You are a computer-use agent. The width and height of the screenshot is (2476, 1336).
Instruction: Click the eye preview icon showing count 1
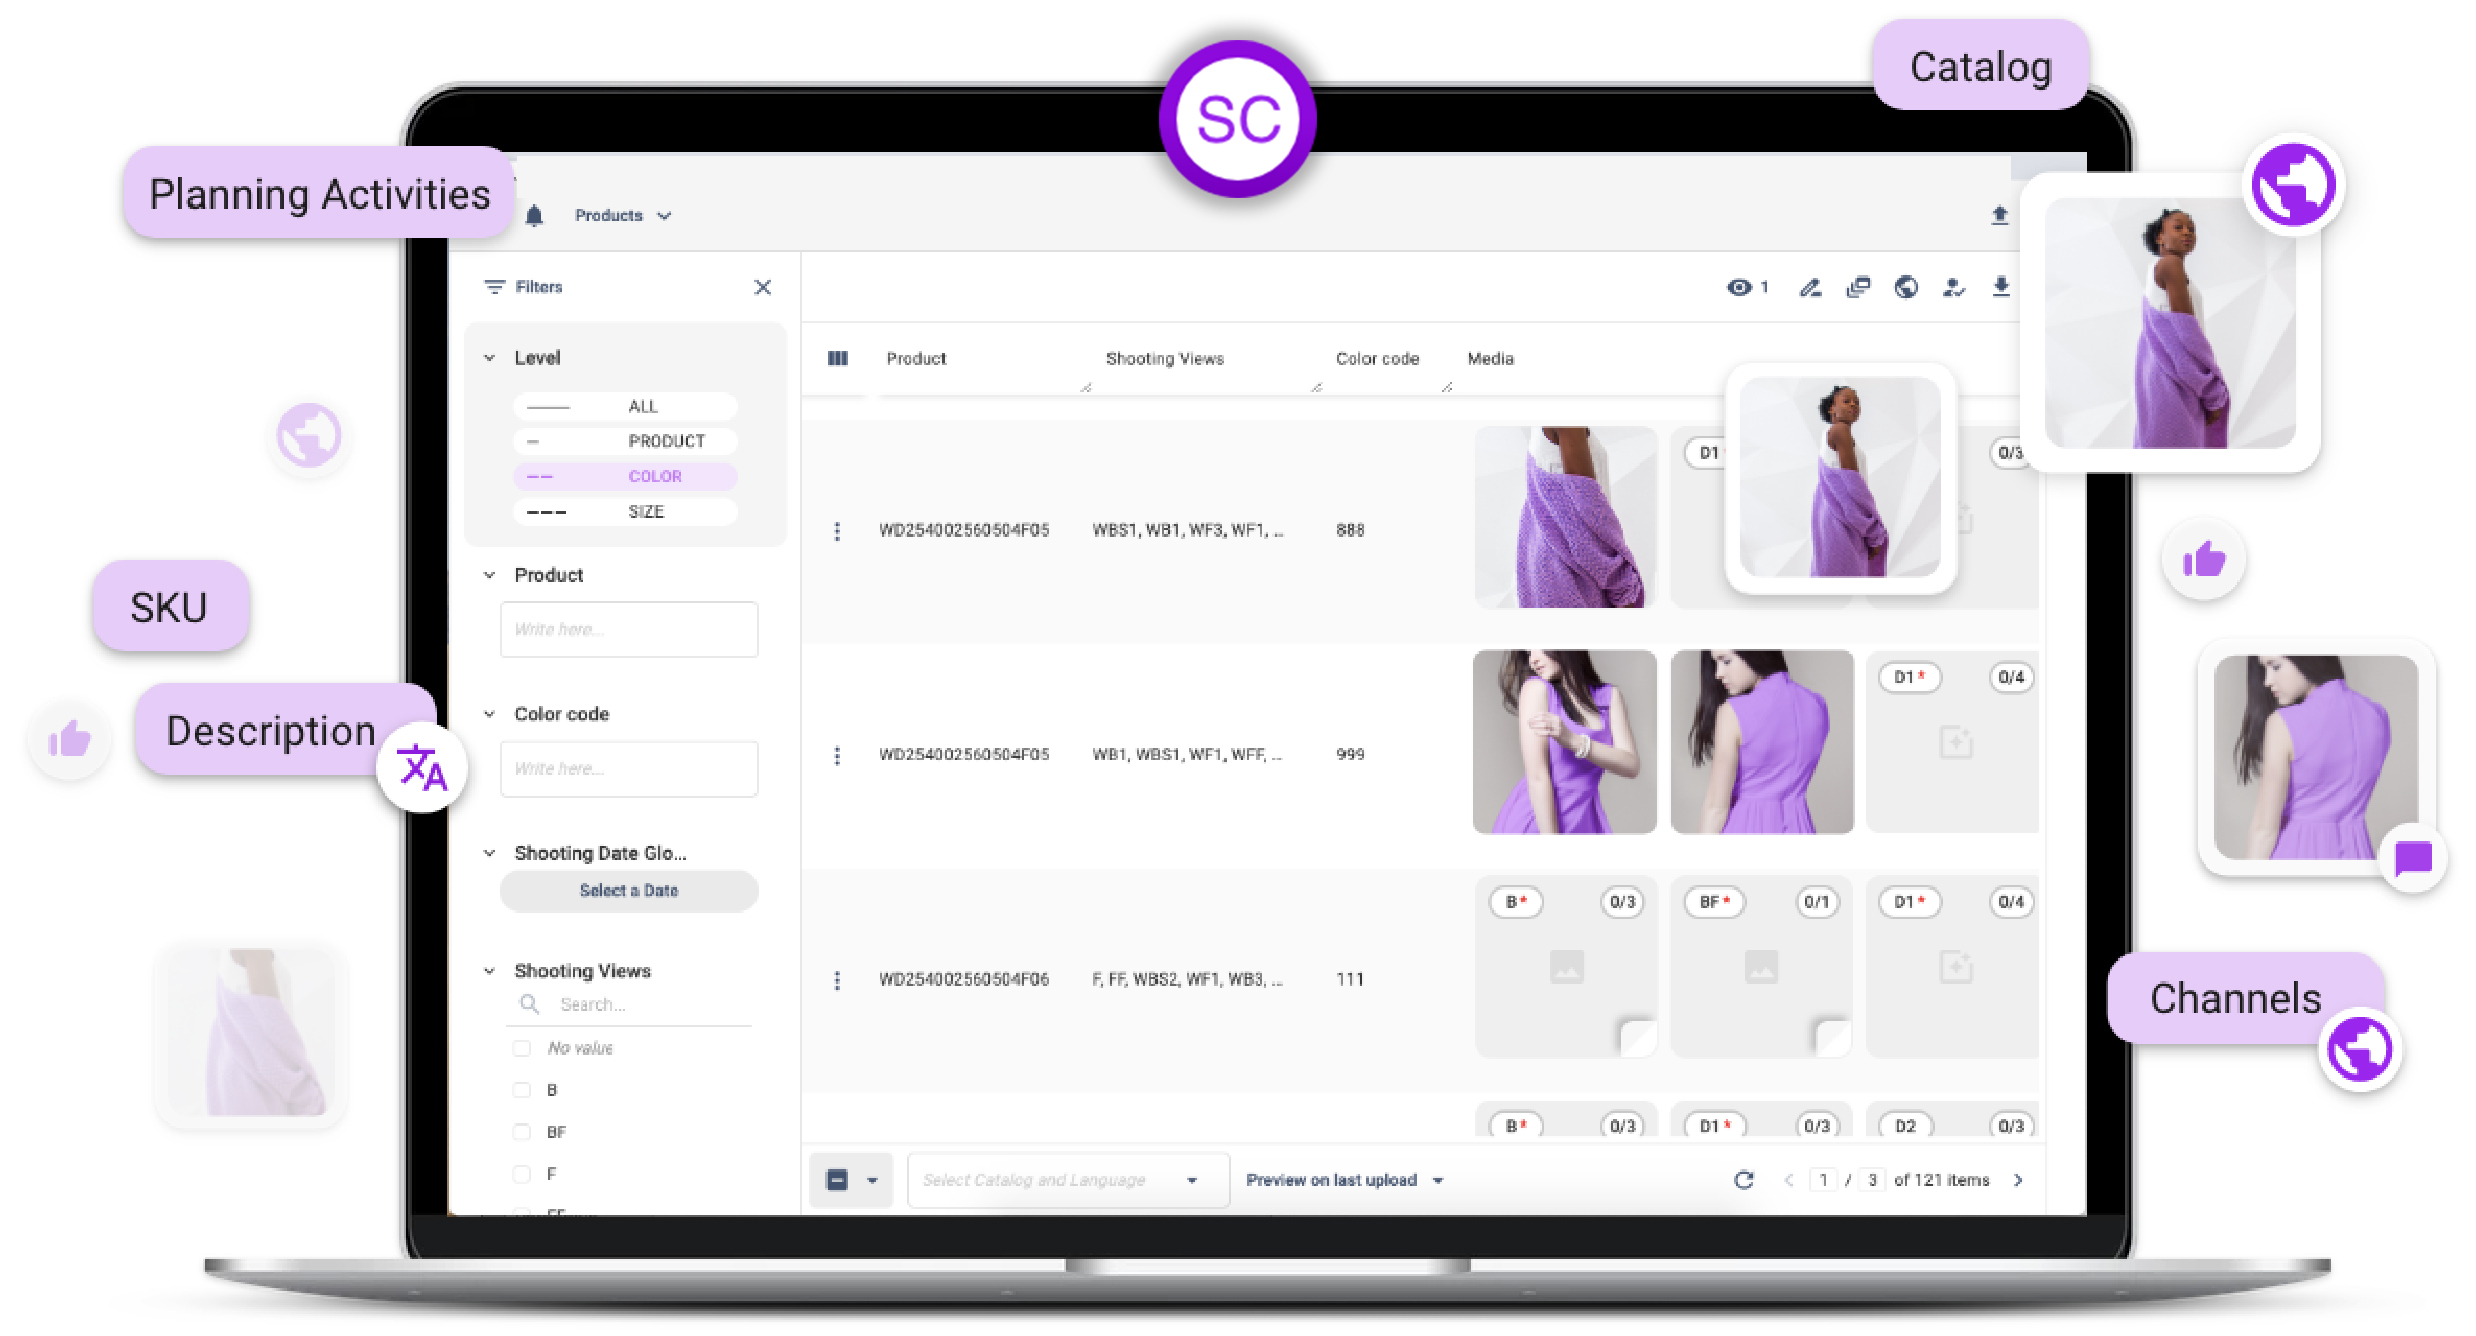[1740, 287]
